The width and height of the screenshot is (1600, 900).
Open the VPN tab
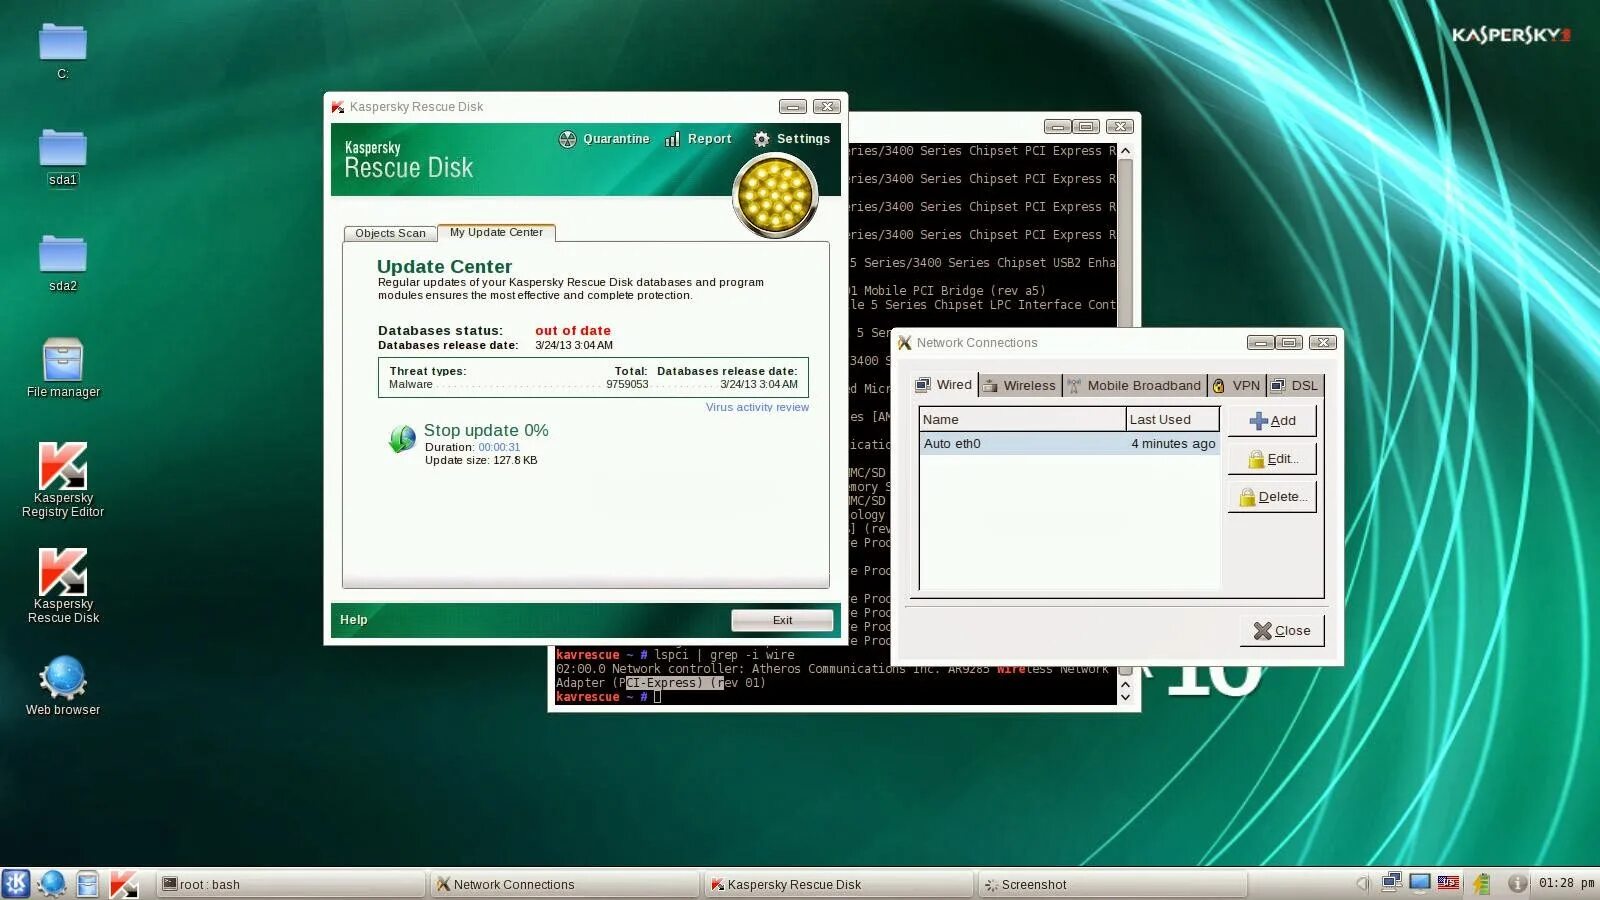pyautogui.click(x=1236, y=386)
